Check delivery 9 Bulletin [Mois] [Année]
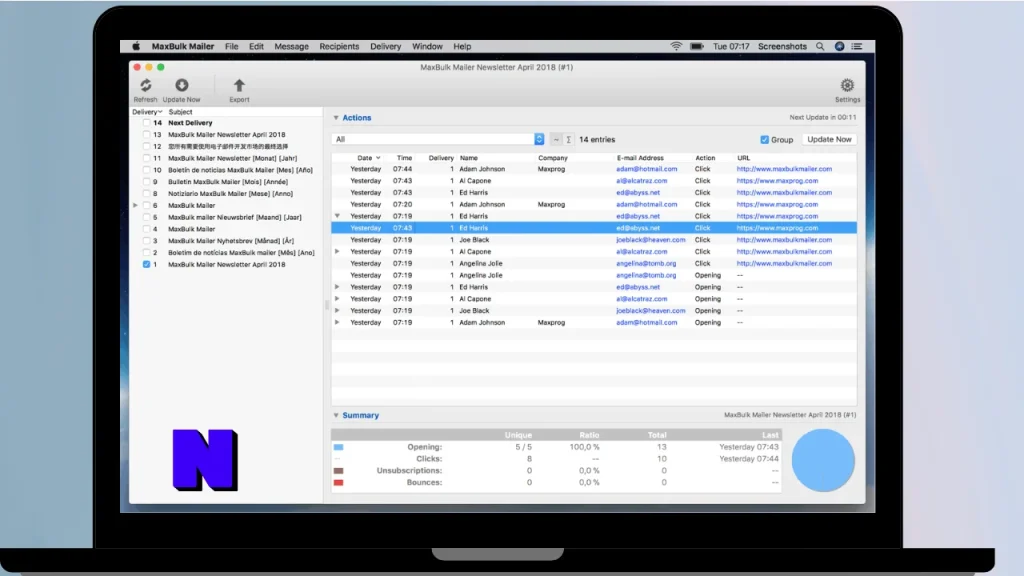 [x=146, y=182]
